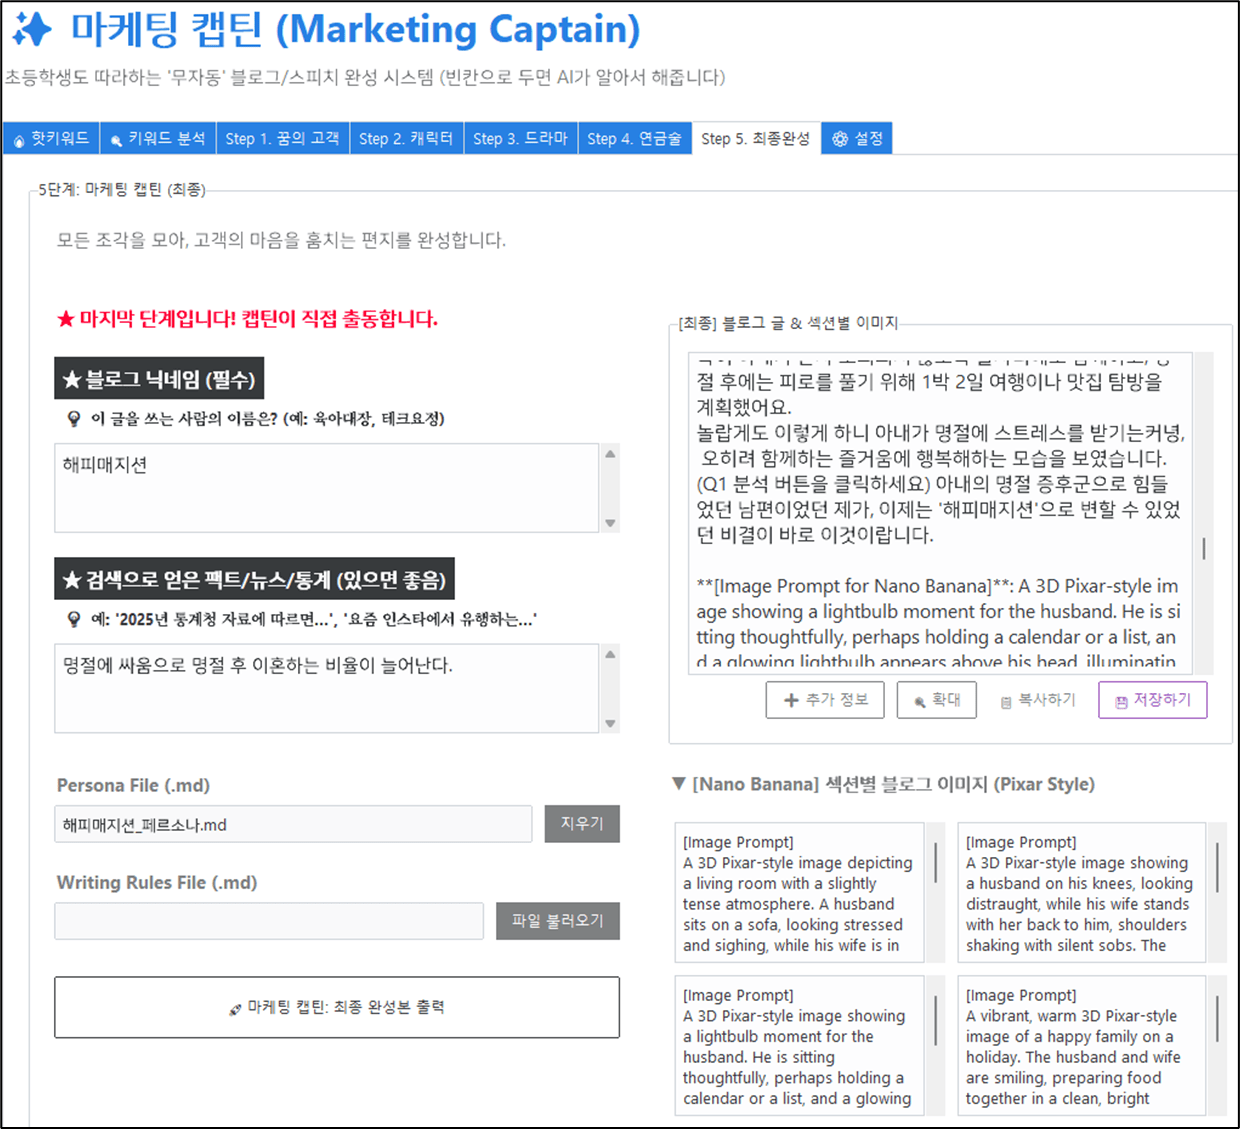1240x1129 pixels.
Task: Click the magnifier icon on the 확대 button
Action: (x=918, y=699)
